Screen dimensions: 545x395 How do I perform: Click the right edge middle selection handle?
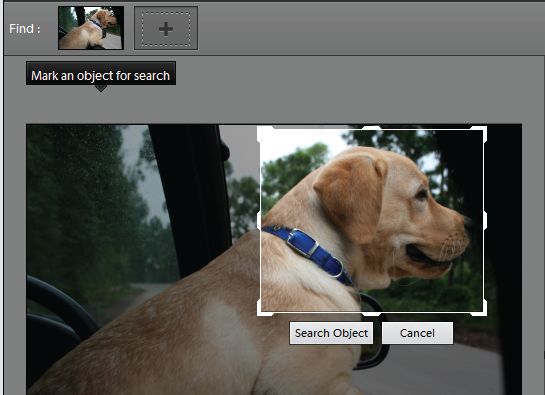pyautogui.click(x=485, y=220)
